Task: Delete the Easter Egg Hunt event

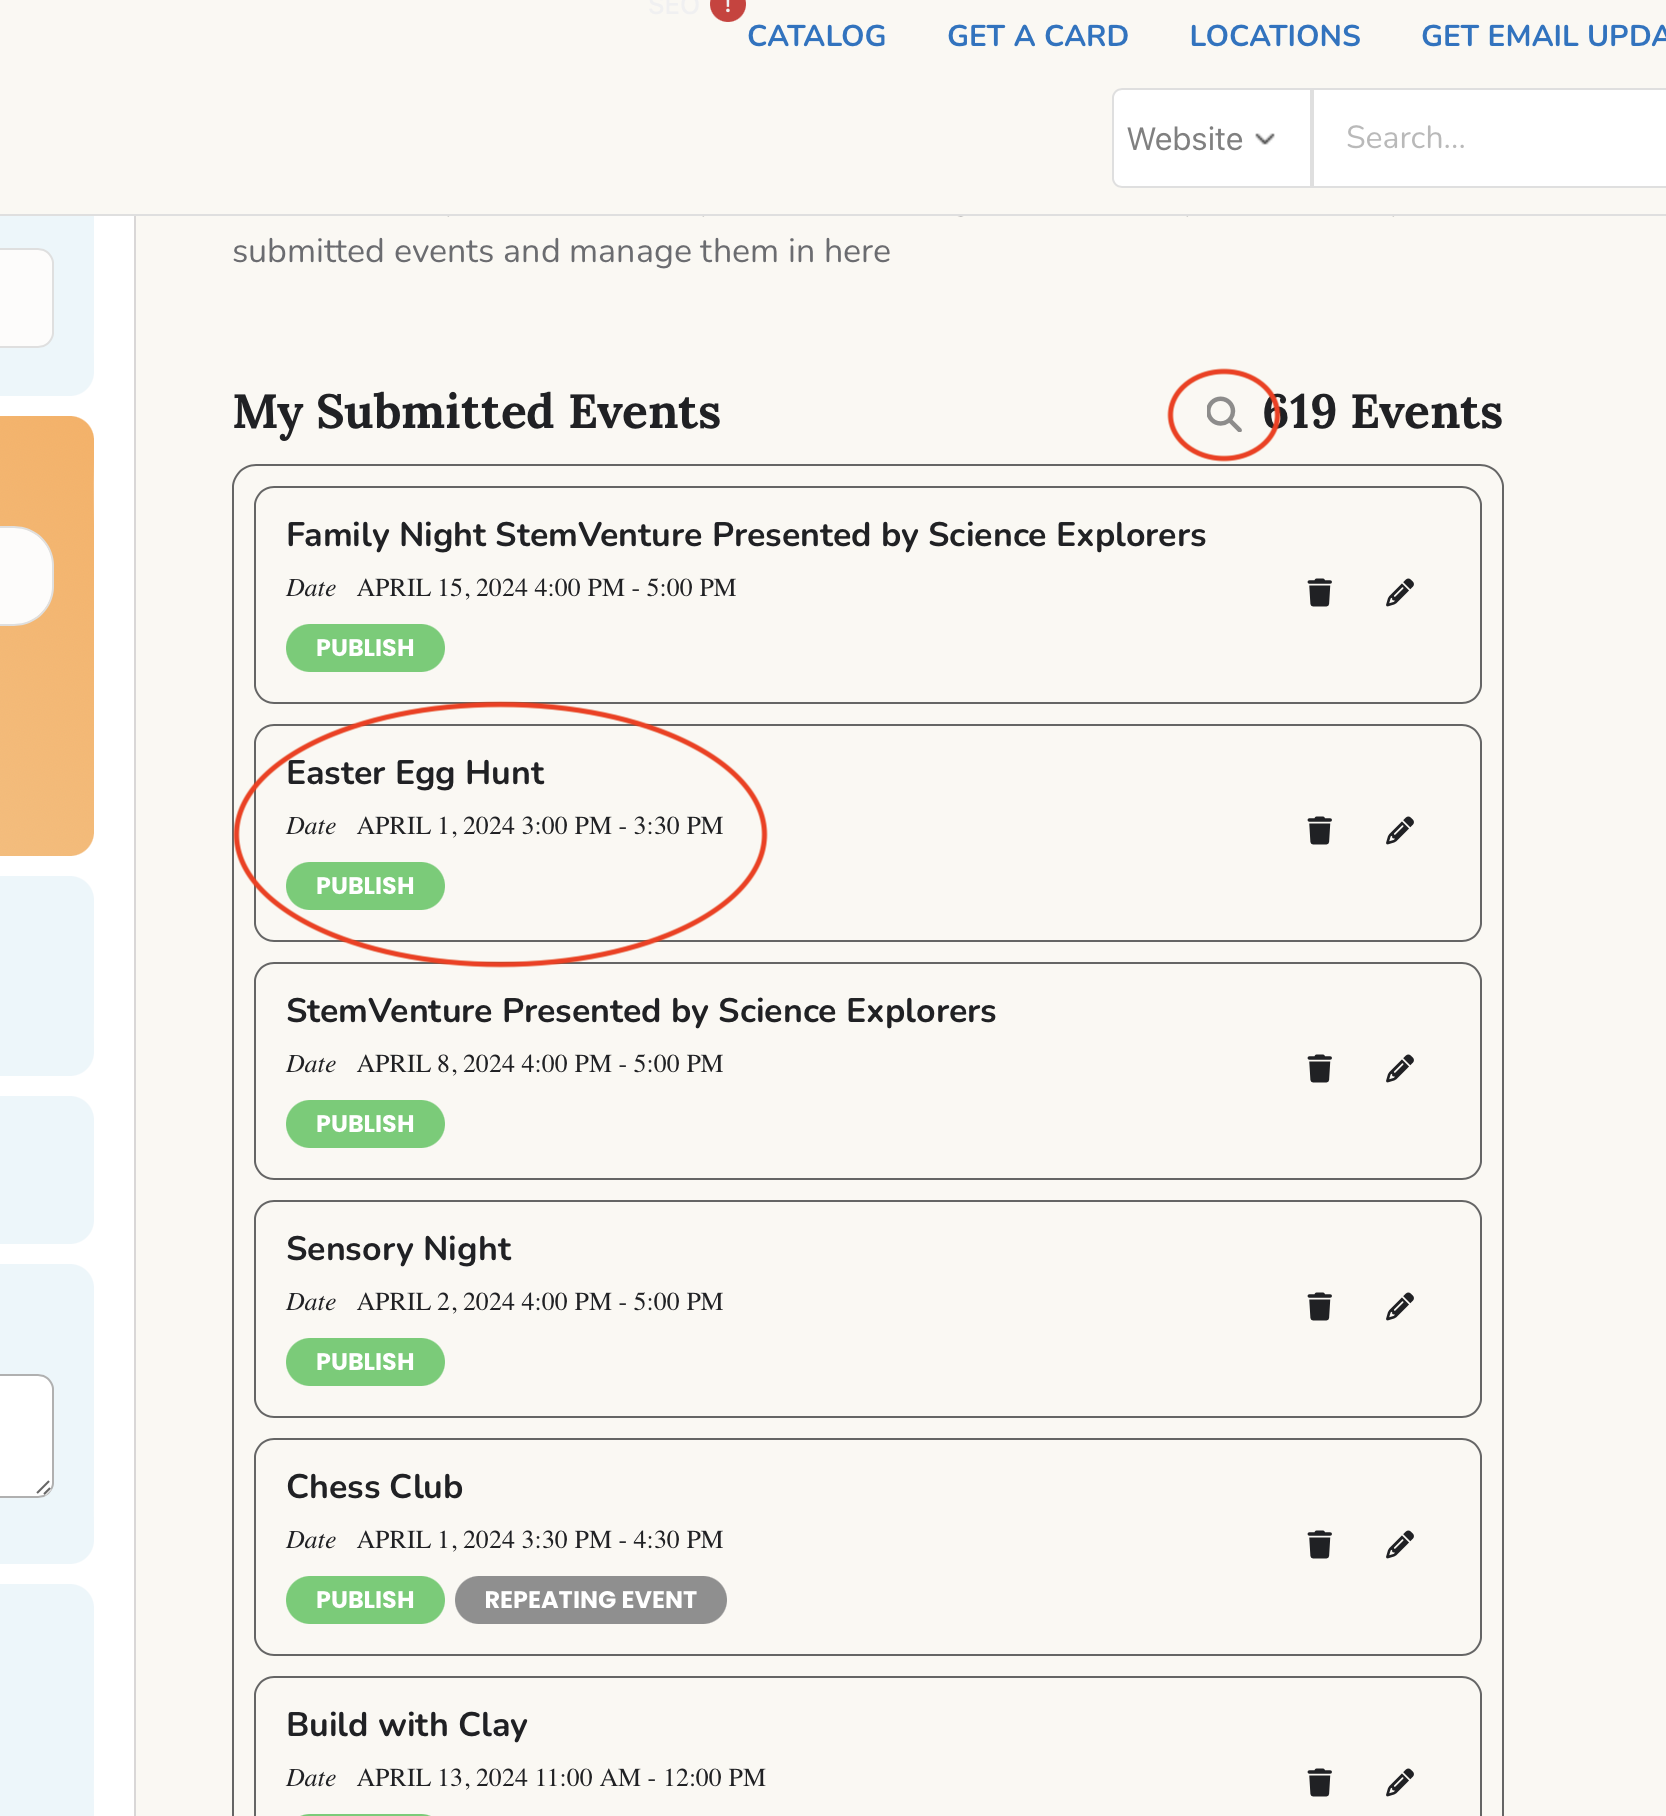Action: click(1320, 830)
